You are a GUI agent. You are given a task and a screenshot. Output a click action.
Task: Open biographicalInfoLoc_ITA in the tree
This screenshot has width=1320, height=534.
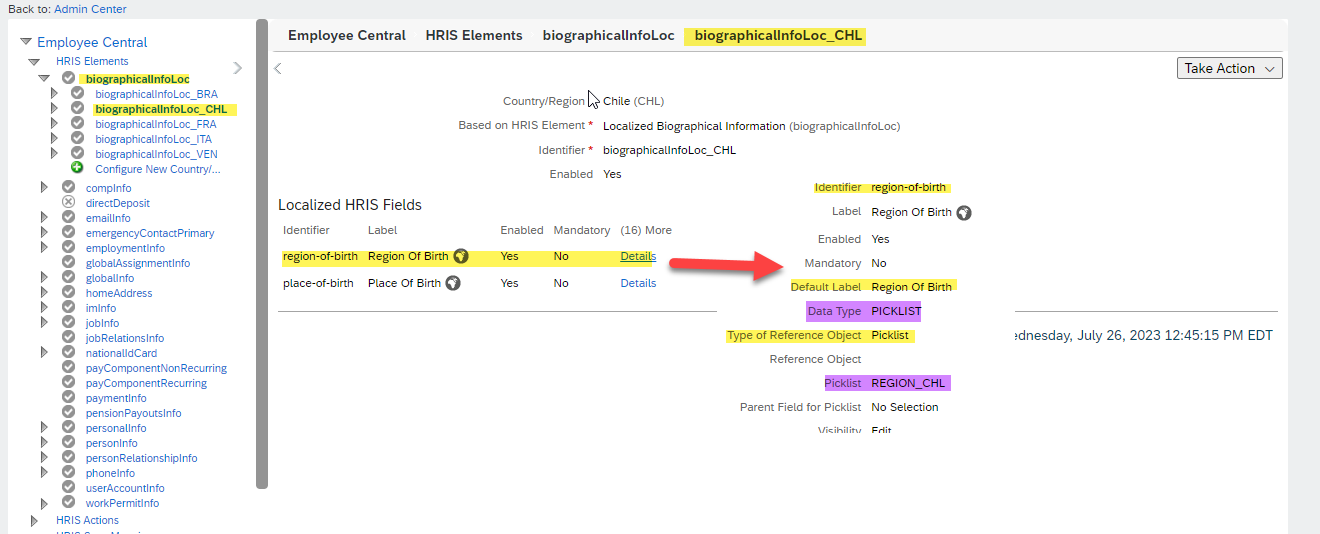coord(153,139)
